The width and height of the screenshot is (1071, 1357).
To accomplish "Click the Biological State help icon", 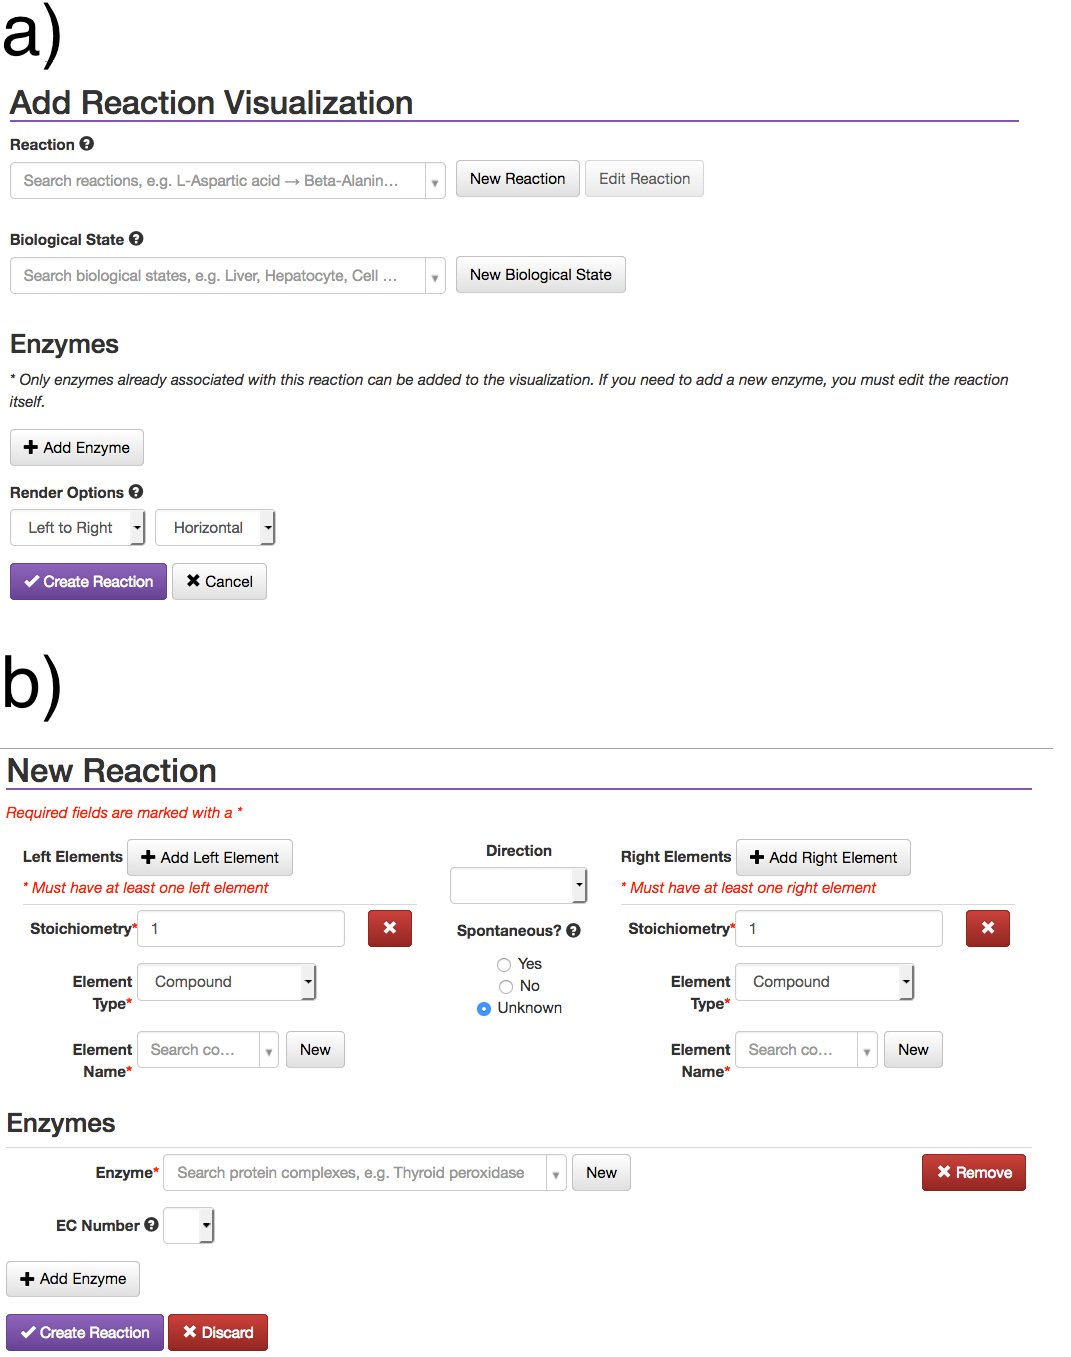I will tap(136, 239).
